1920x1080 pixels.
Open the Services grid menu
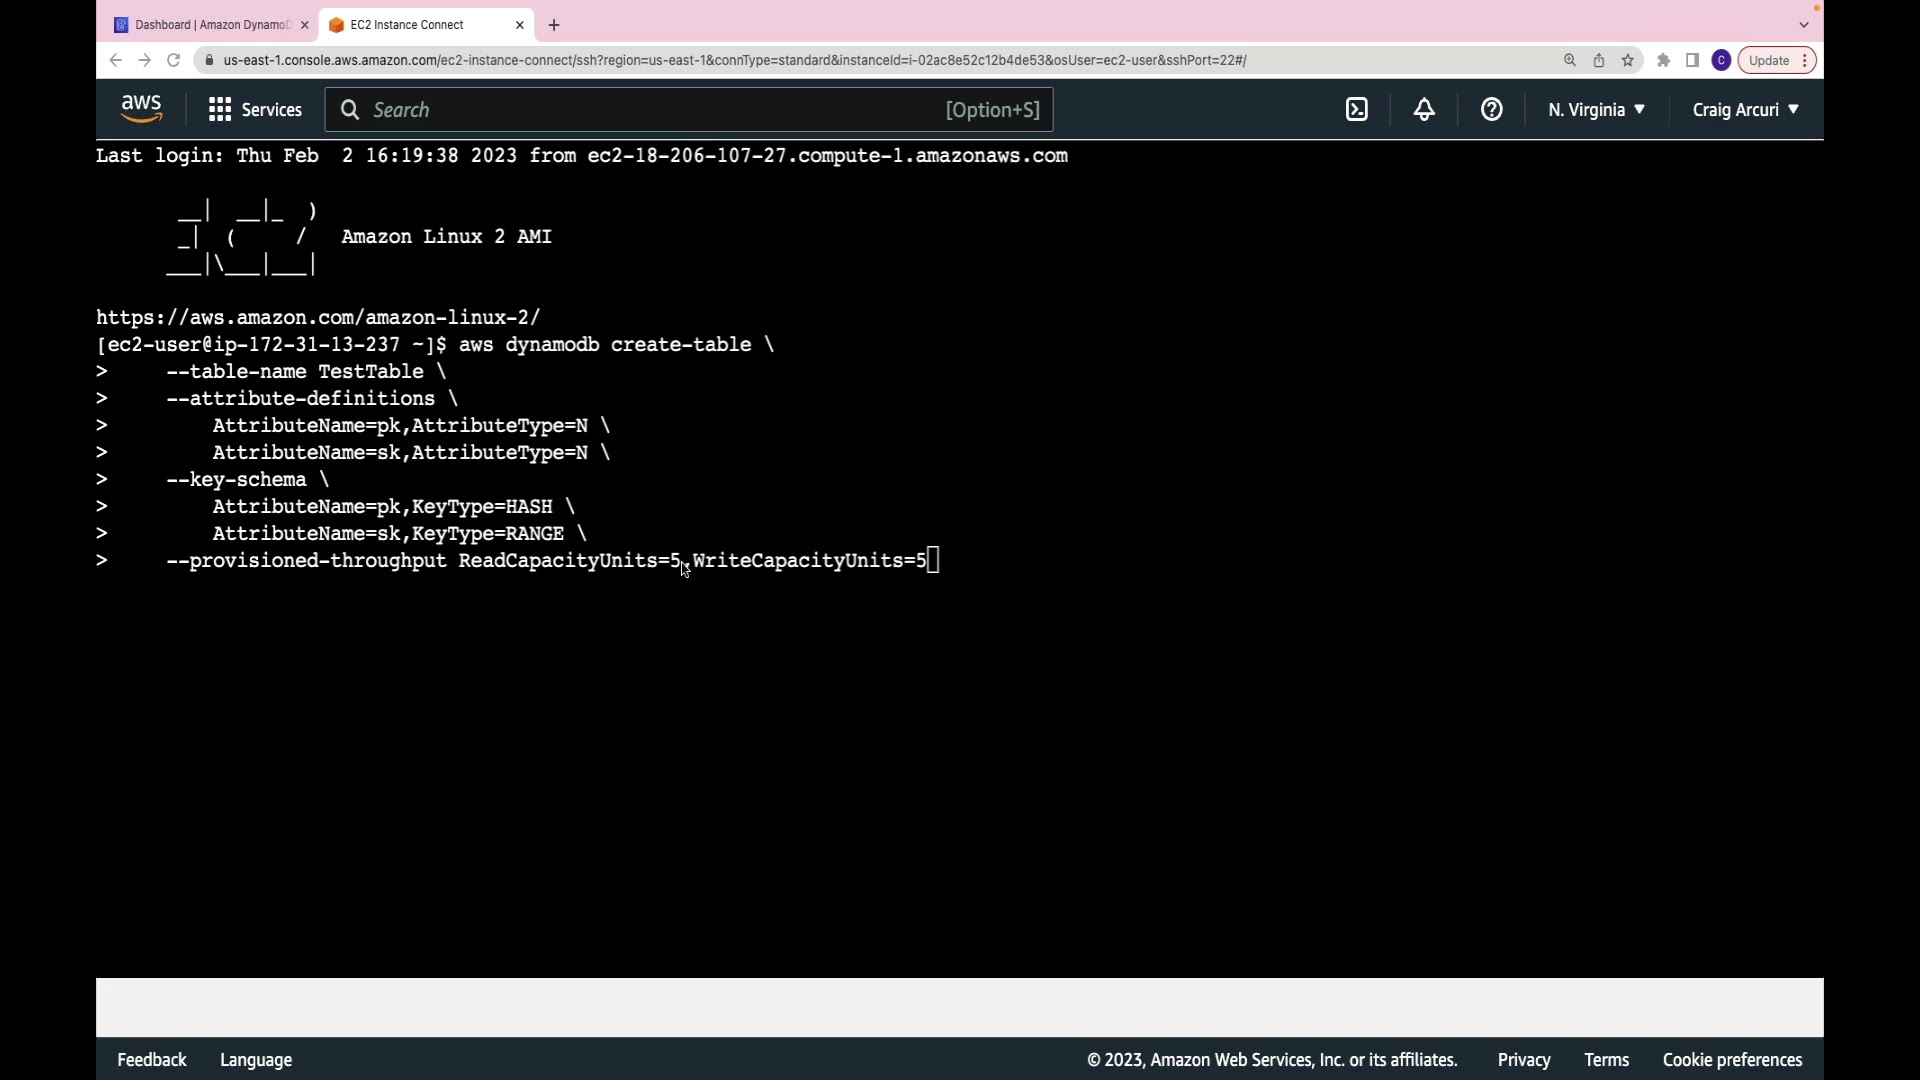(x=255, y=110)
